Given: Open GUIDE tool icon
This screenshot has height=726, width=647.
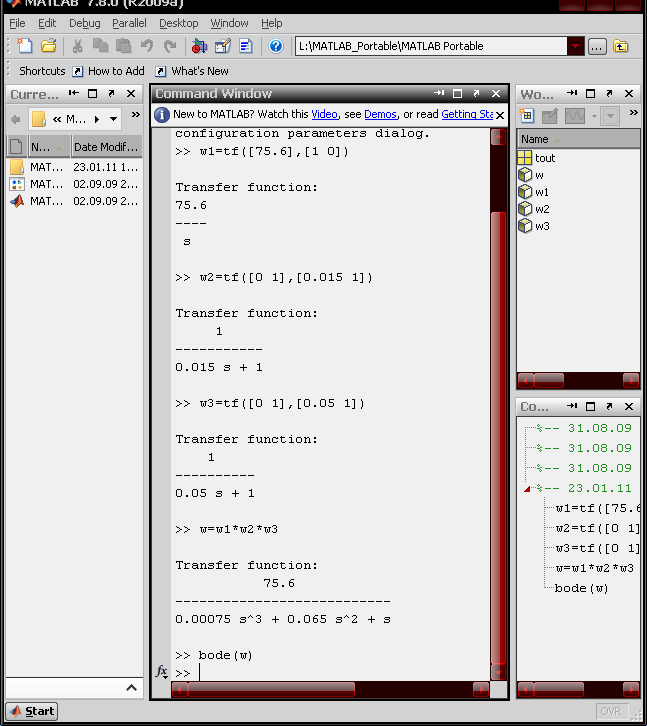Looking at the screenshot, I should (x=222, y=46).
